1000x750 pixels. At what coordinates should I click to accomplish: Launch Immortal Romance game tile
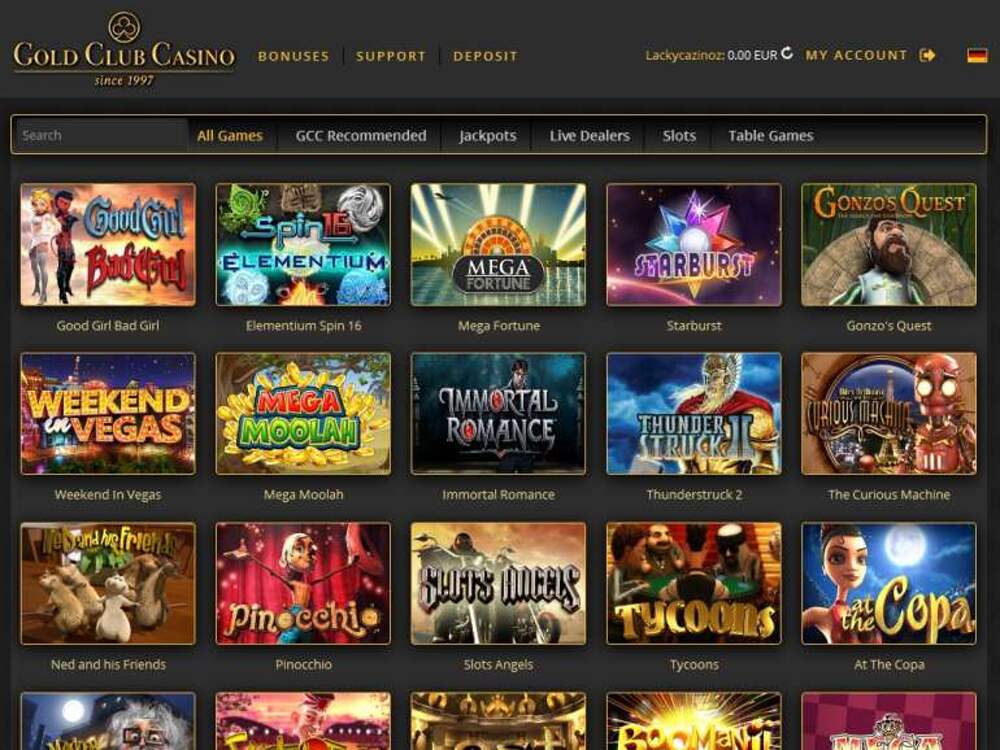[x=498, y=413]
